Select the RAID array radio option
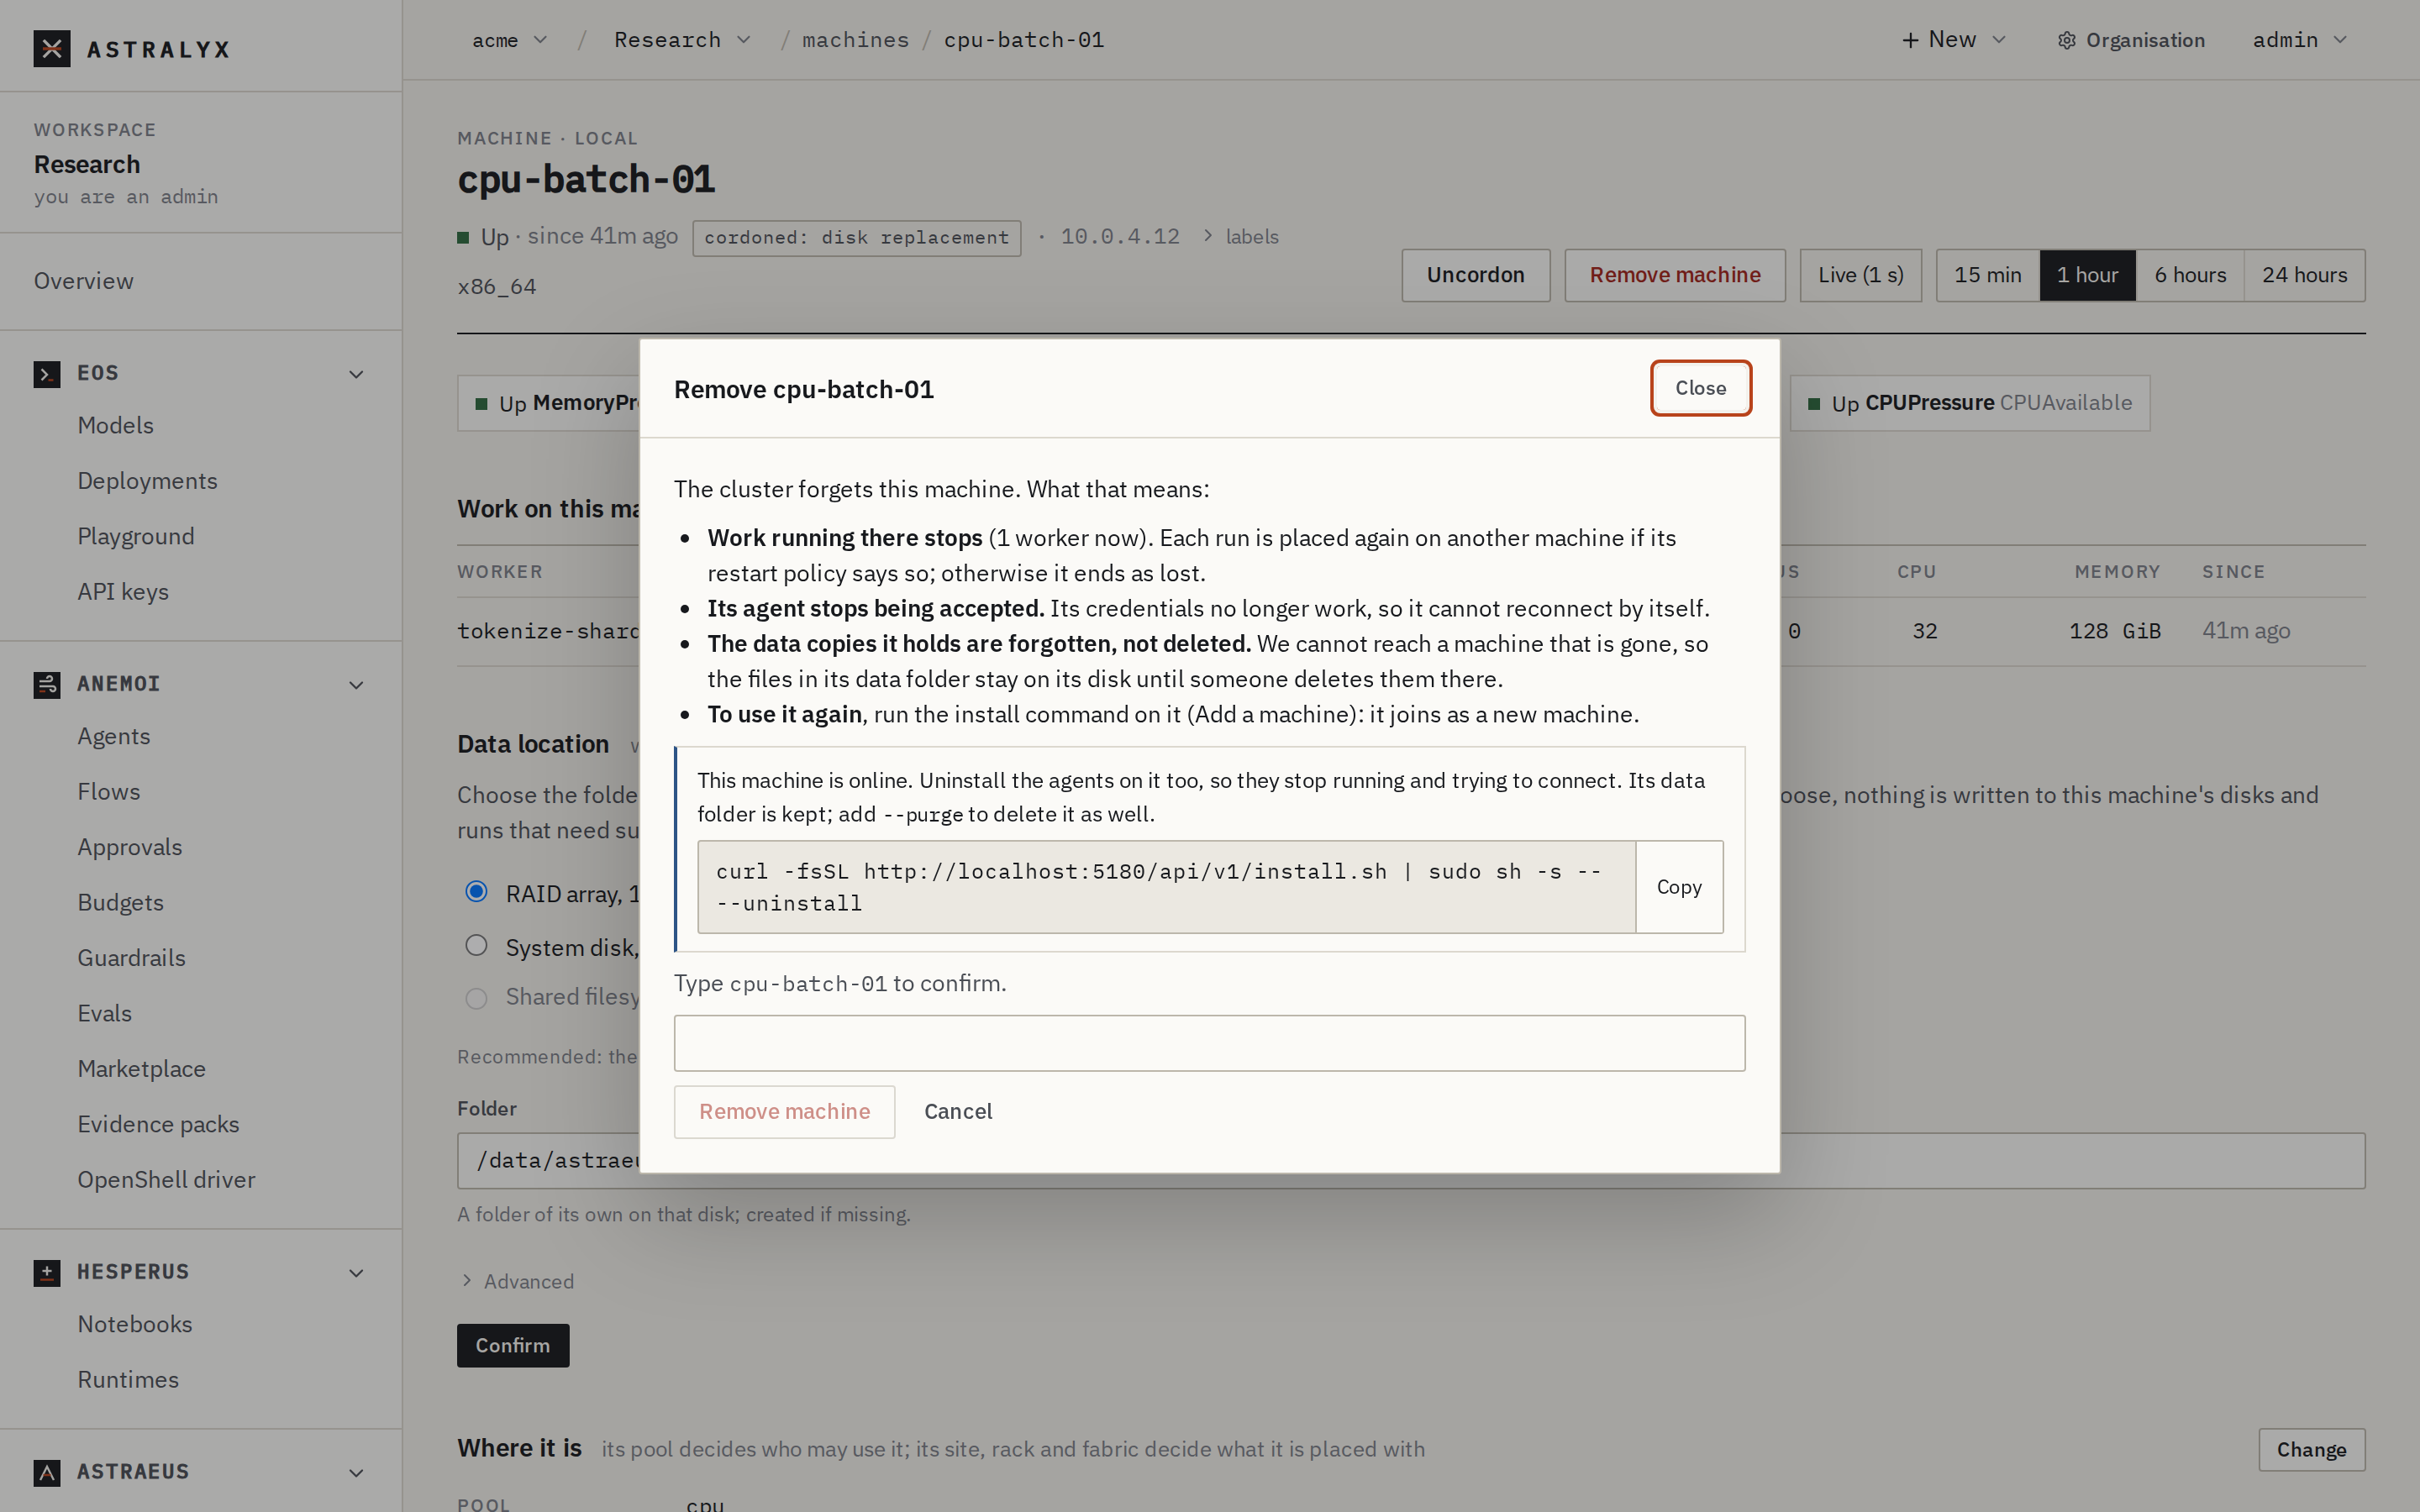This screenshot has height=1512, width=2420. tap(476, 891)
